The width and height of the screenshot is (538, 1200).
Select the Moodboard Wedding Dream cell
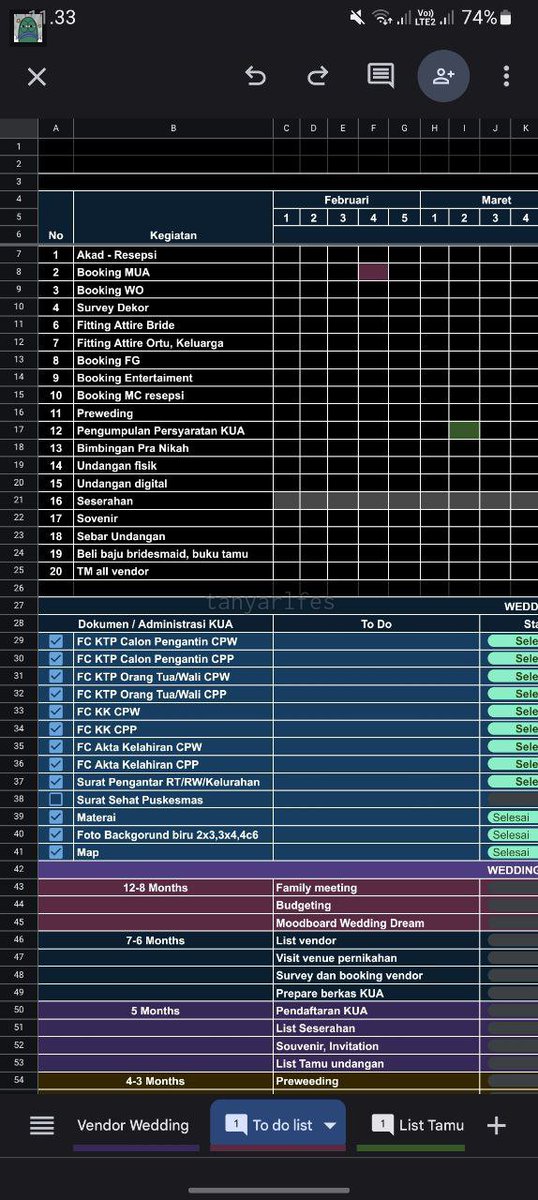pos(376,923)
